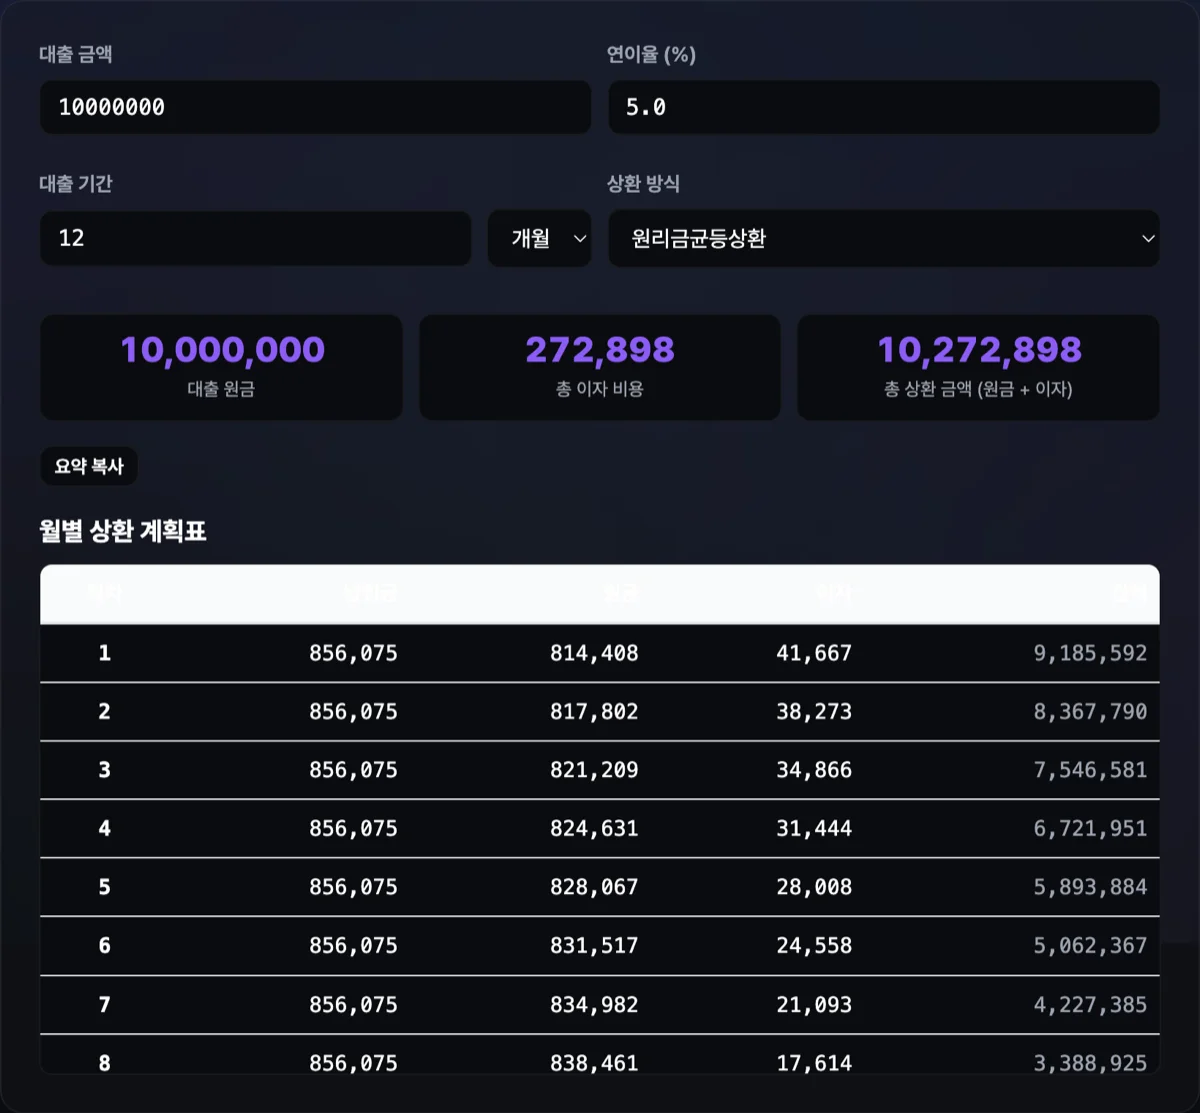This screenshot has height=1113, width=1200.
Task: Select the 총 상환 금액 10,272,898 card
Action: coord(978,367)
